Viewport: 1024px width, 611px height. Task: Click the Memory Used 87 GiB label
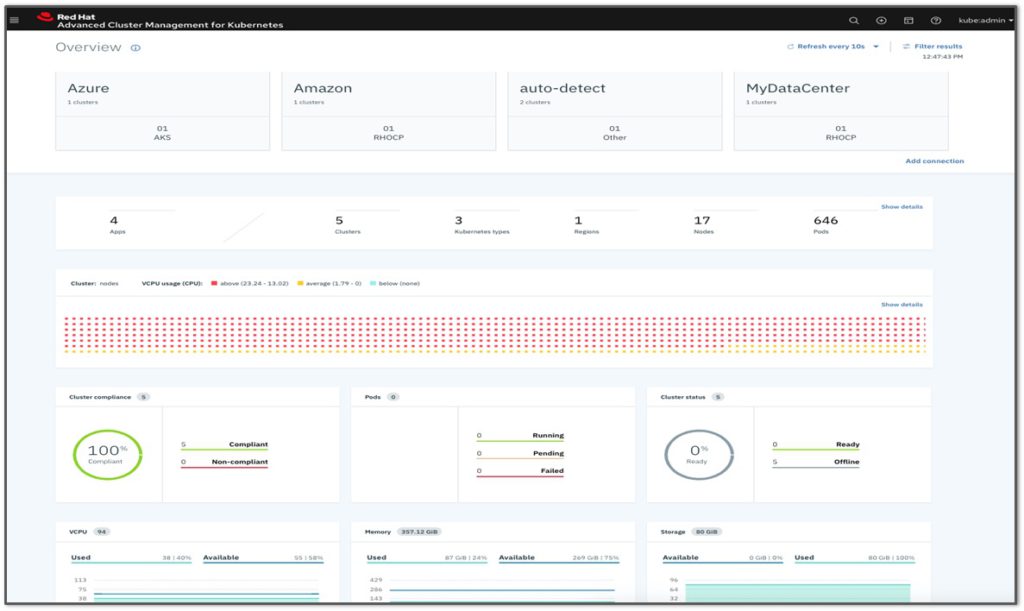coord(427,558)
